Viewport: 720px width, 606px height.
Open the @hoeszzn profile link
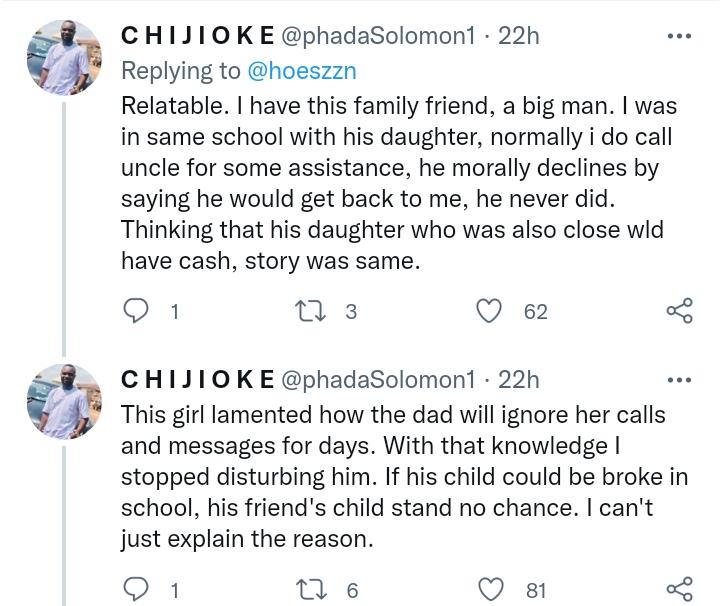point(302,71)
